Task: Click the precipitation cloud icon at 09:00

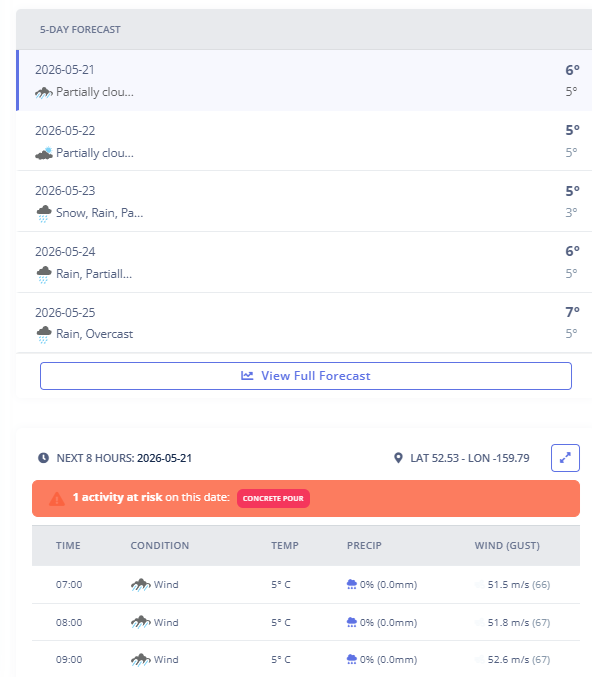Action: pyautogui.click(x=351, y=660)
